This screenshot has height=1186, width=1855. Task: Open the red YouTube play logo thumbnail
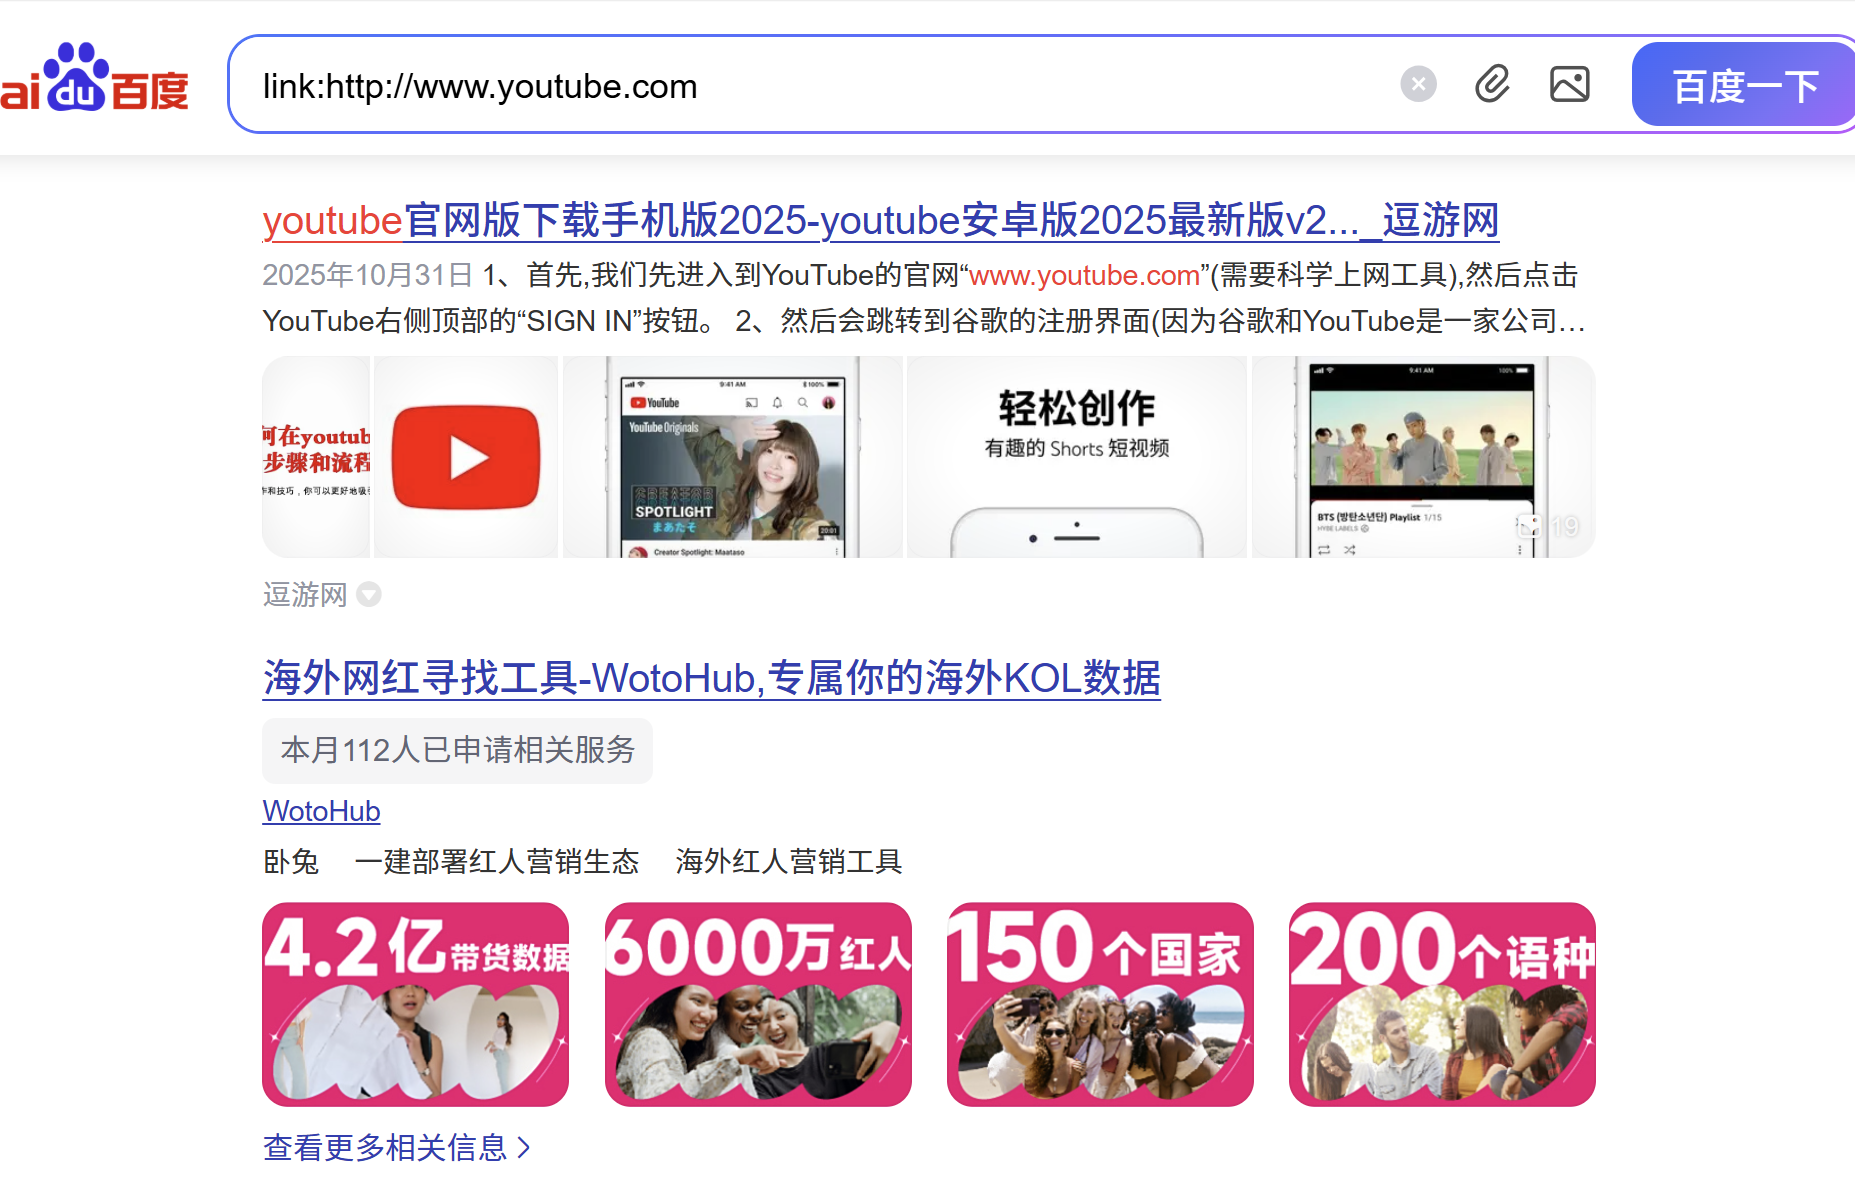[x=466, y=457]
